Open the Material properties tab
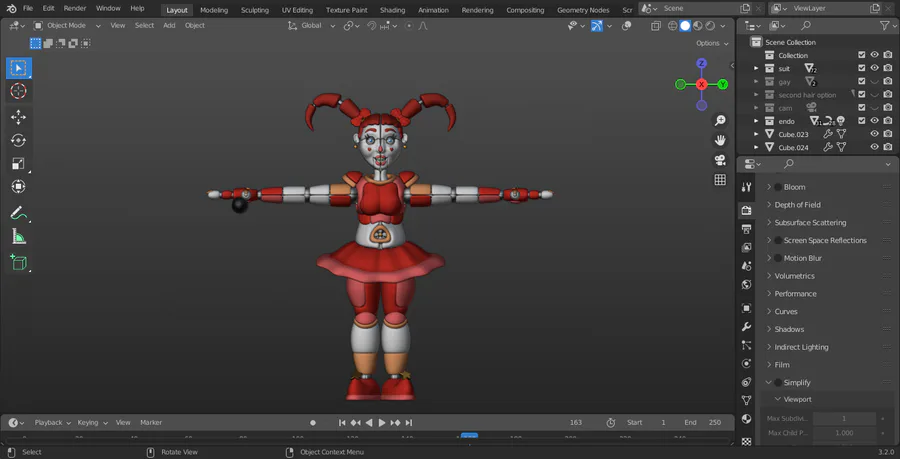 coord(746,419)
